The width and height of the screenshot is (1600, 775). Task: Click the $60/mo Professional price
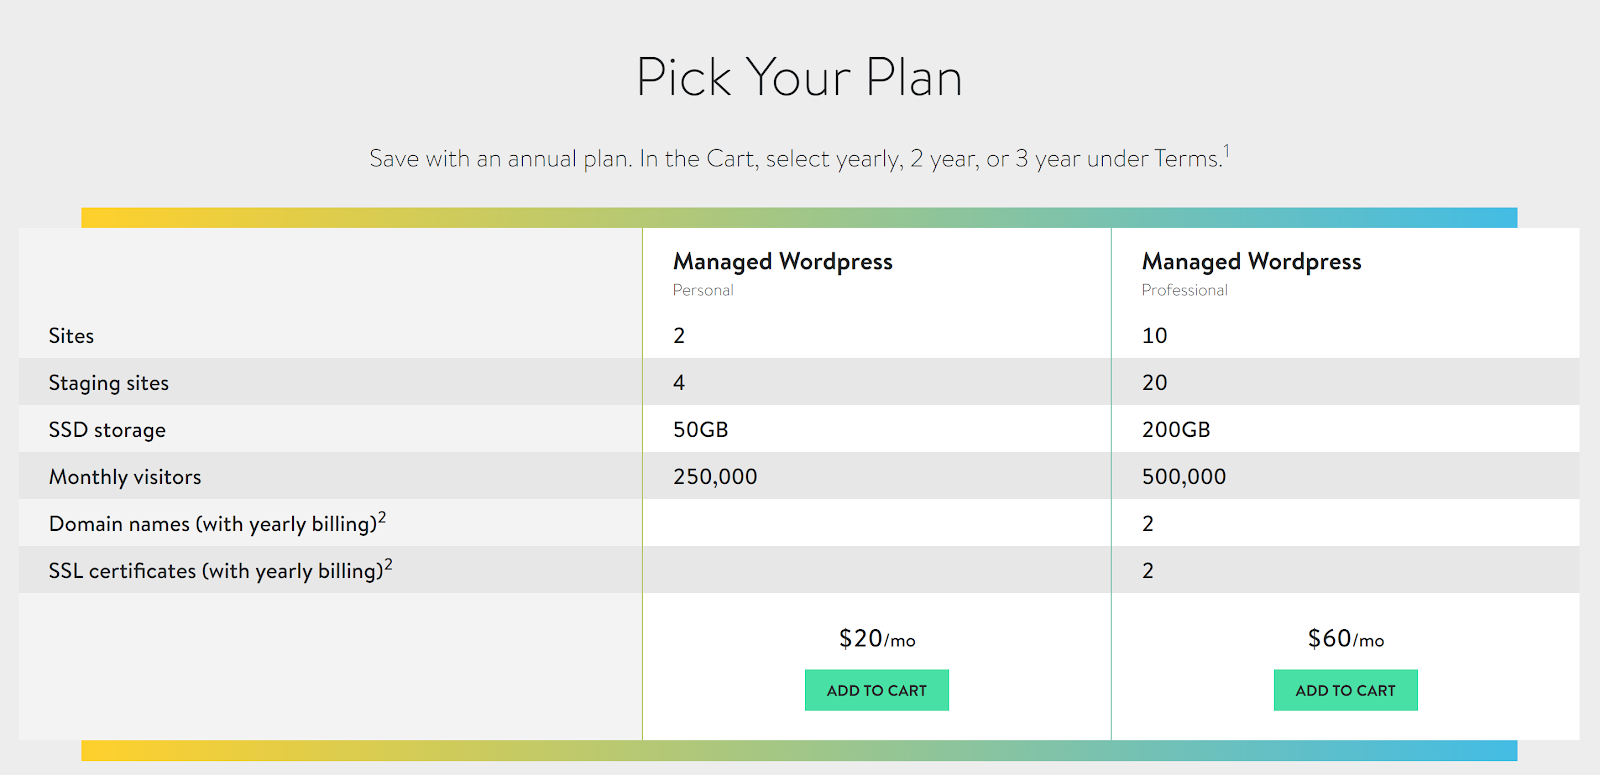1346,639
